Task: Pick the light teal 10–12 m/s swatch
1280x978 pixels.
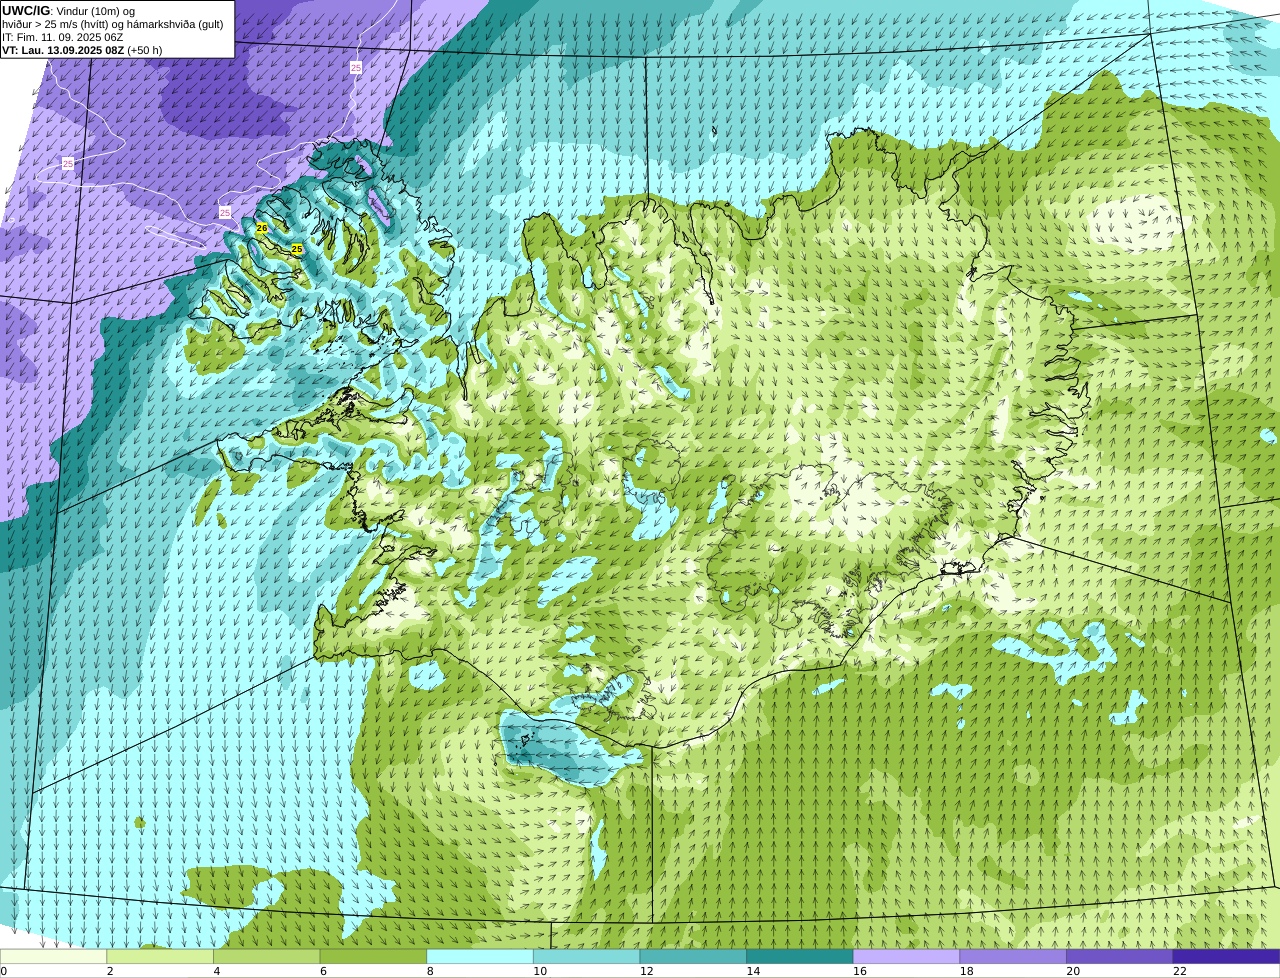Action: coord(586,956)
